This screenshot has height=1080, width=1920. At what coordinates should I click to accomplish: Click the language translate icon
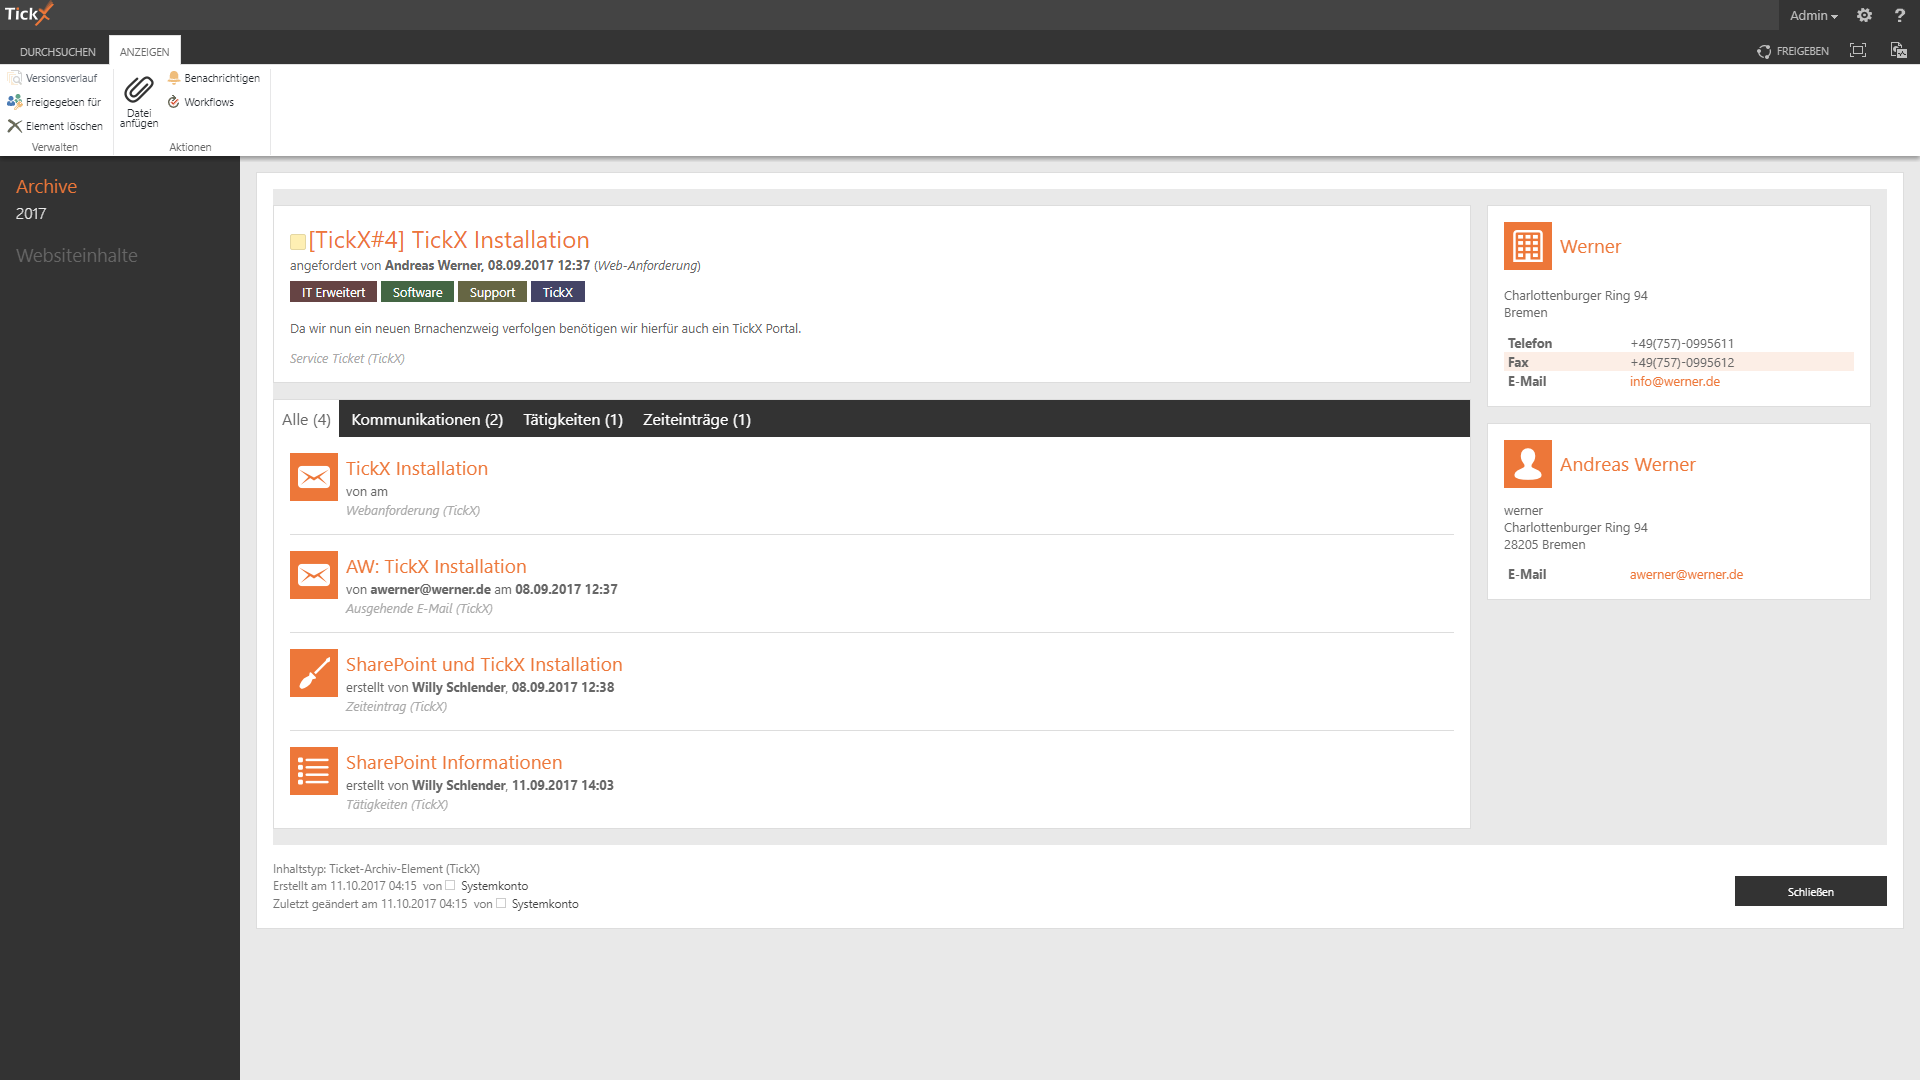point(1898,50)
